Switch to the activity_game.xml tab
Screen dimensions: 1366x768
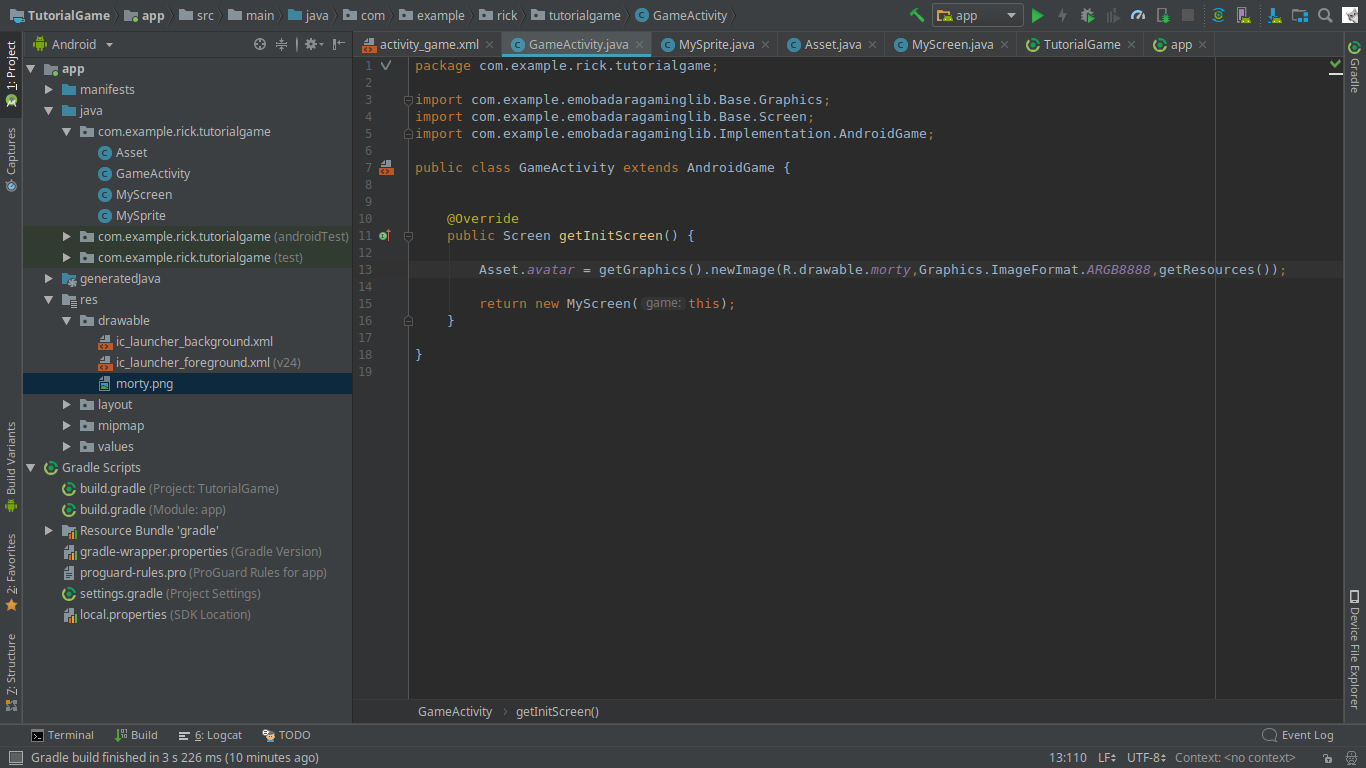428,45
